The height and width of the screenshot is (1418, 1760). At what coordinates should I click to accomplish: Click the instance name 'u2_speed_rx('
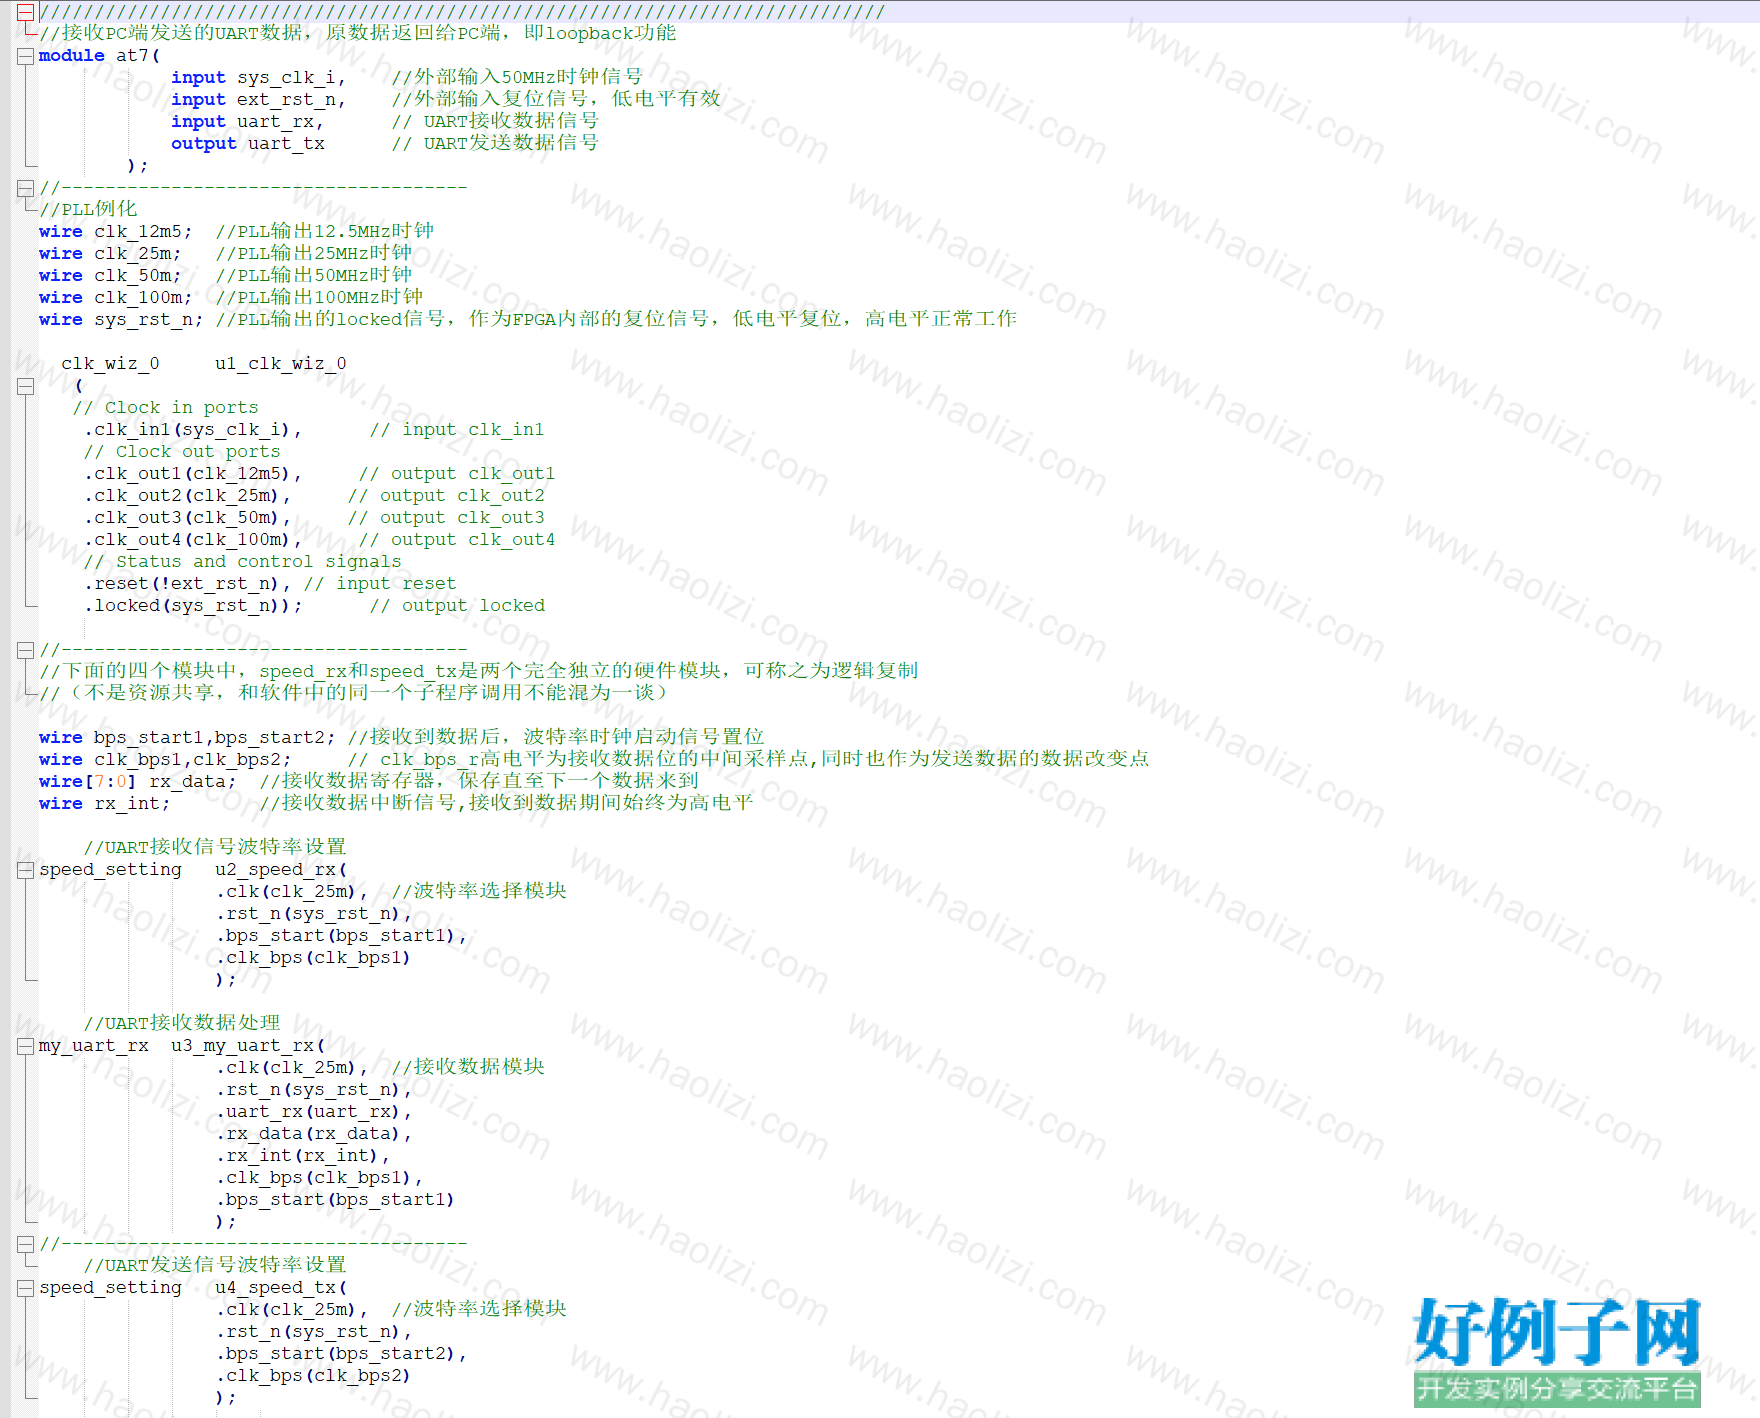pos(280,870)
